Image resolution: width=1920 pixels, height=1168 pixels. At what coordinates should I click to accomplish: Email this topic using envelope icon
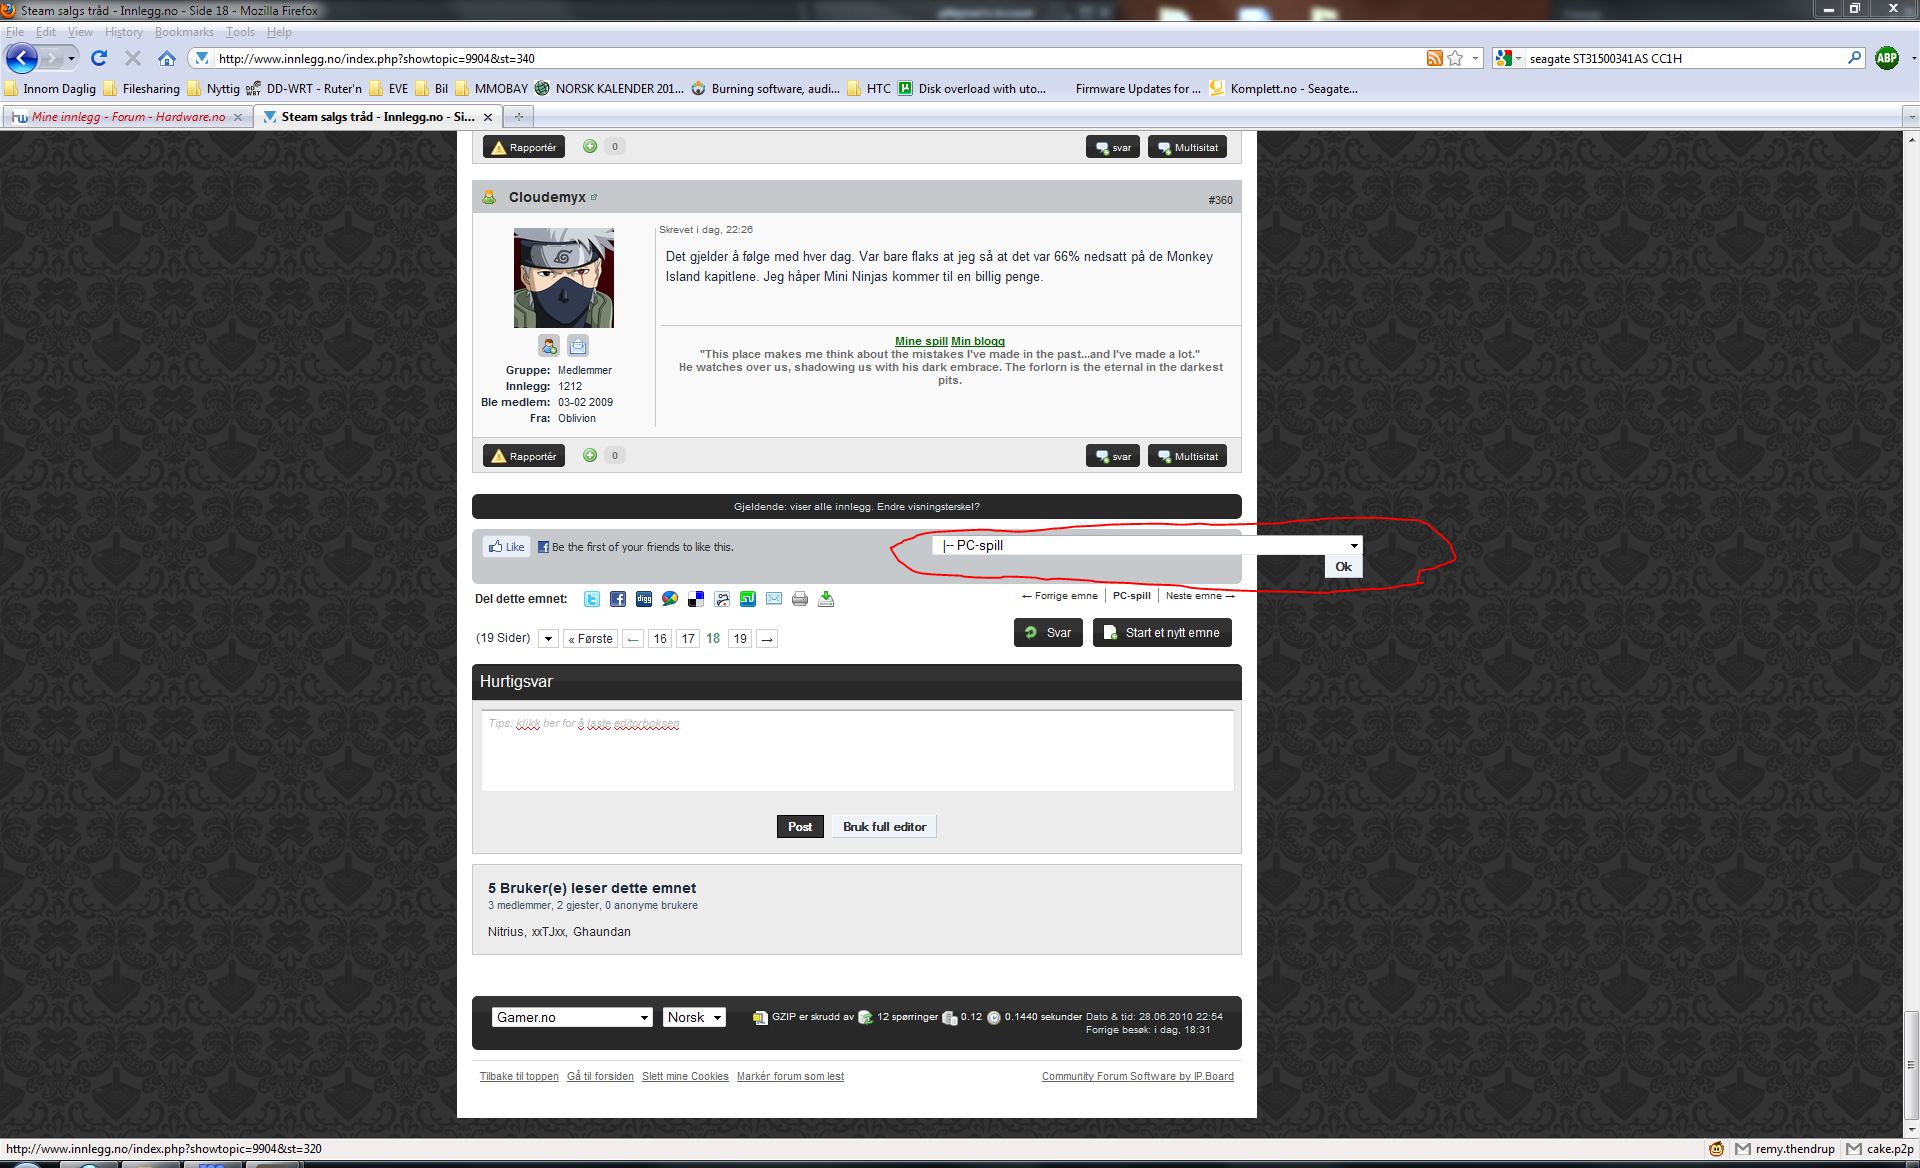pos(774,599)
